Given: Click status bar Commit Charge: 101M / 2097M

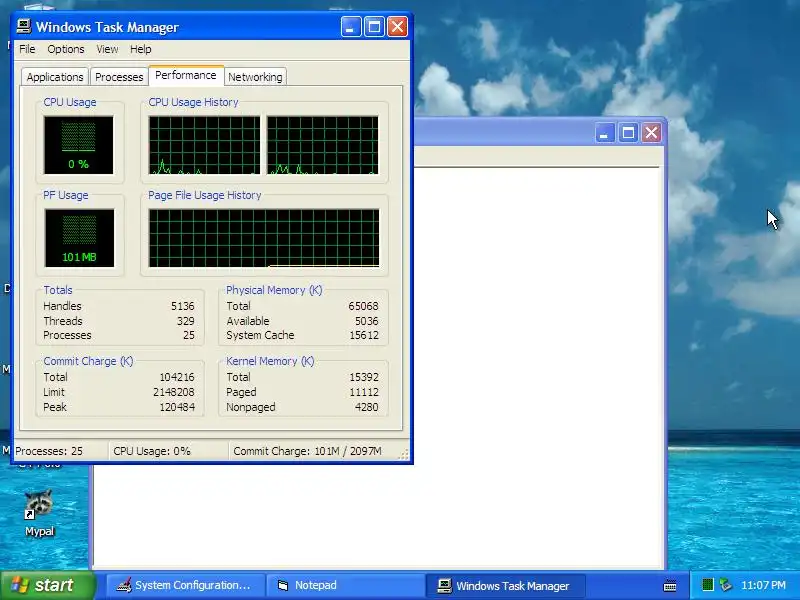Looking at the screenshot, I should (x=307, y=451).
